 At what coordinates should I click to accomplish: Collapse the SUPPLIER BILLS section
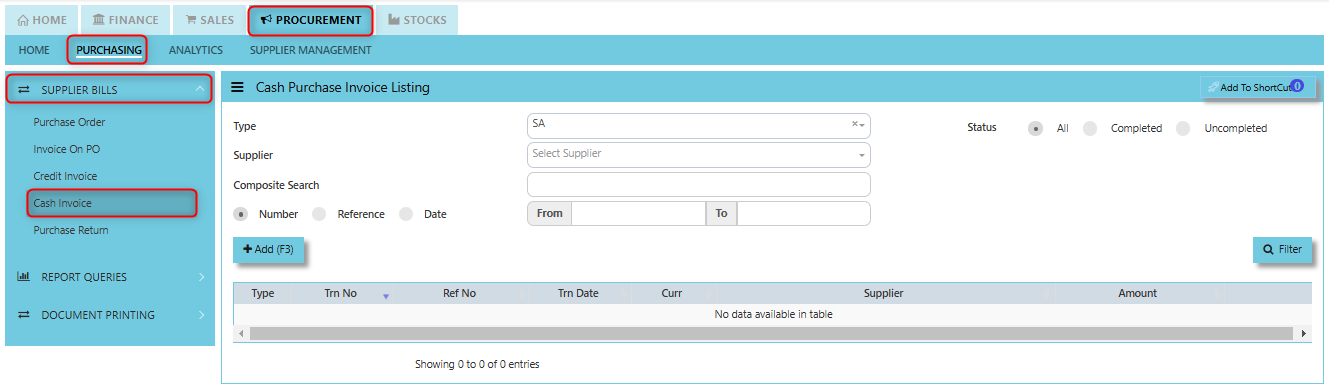click(109, 89)
